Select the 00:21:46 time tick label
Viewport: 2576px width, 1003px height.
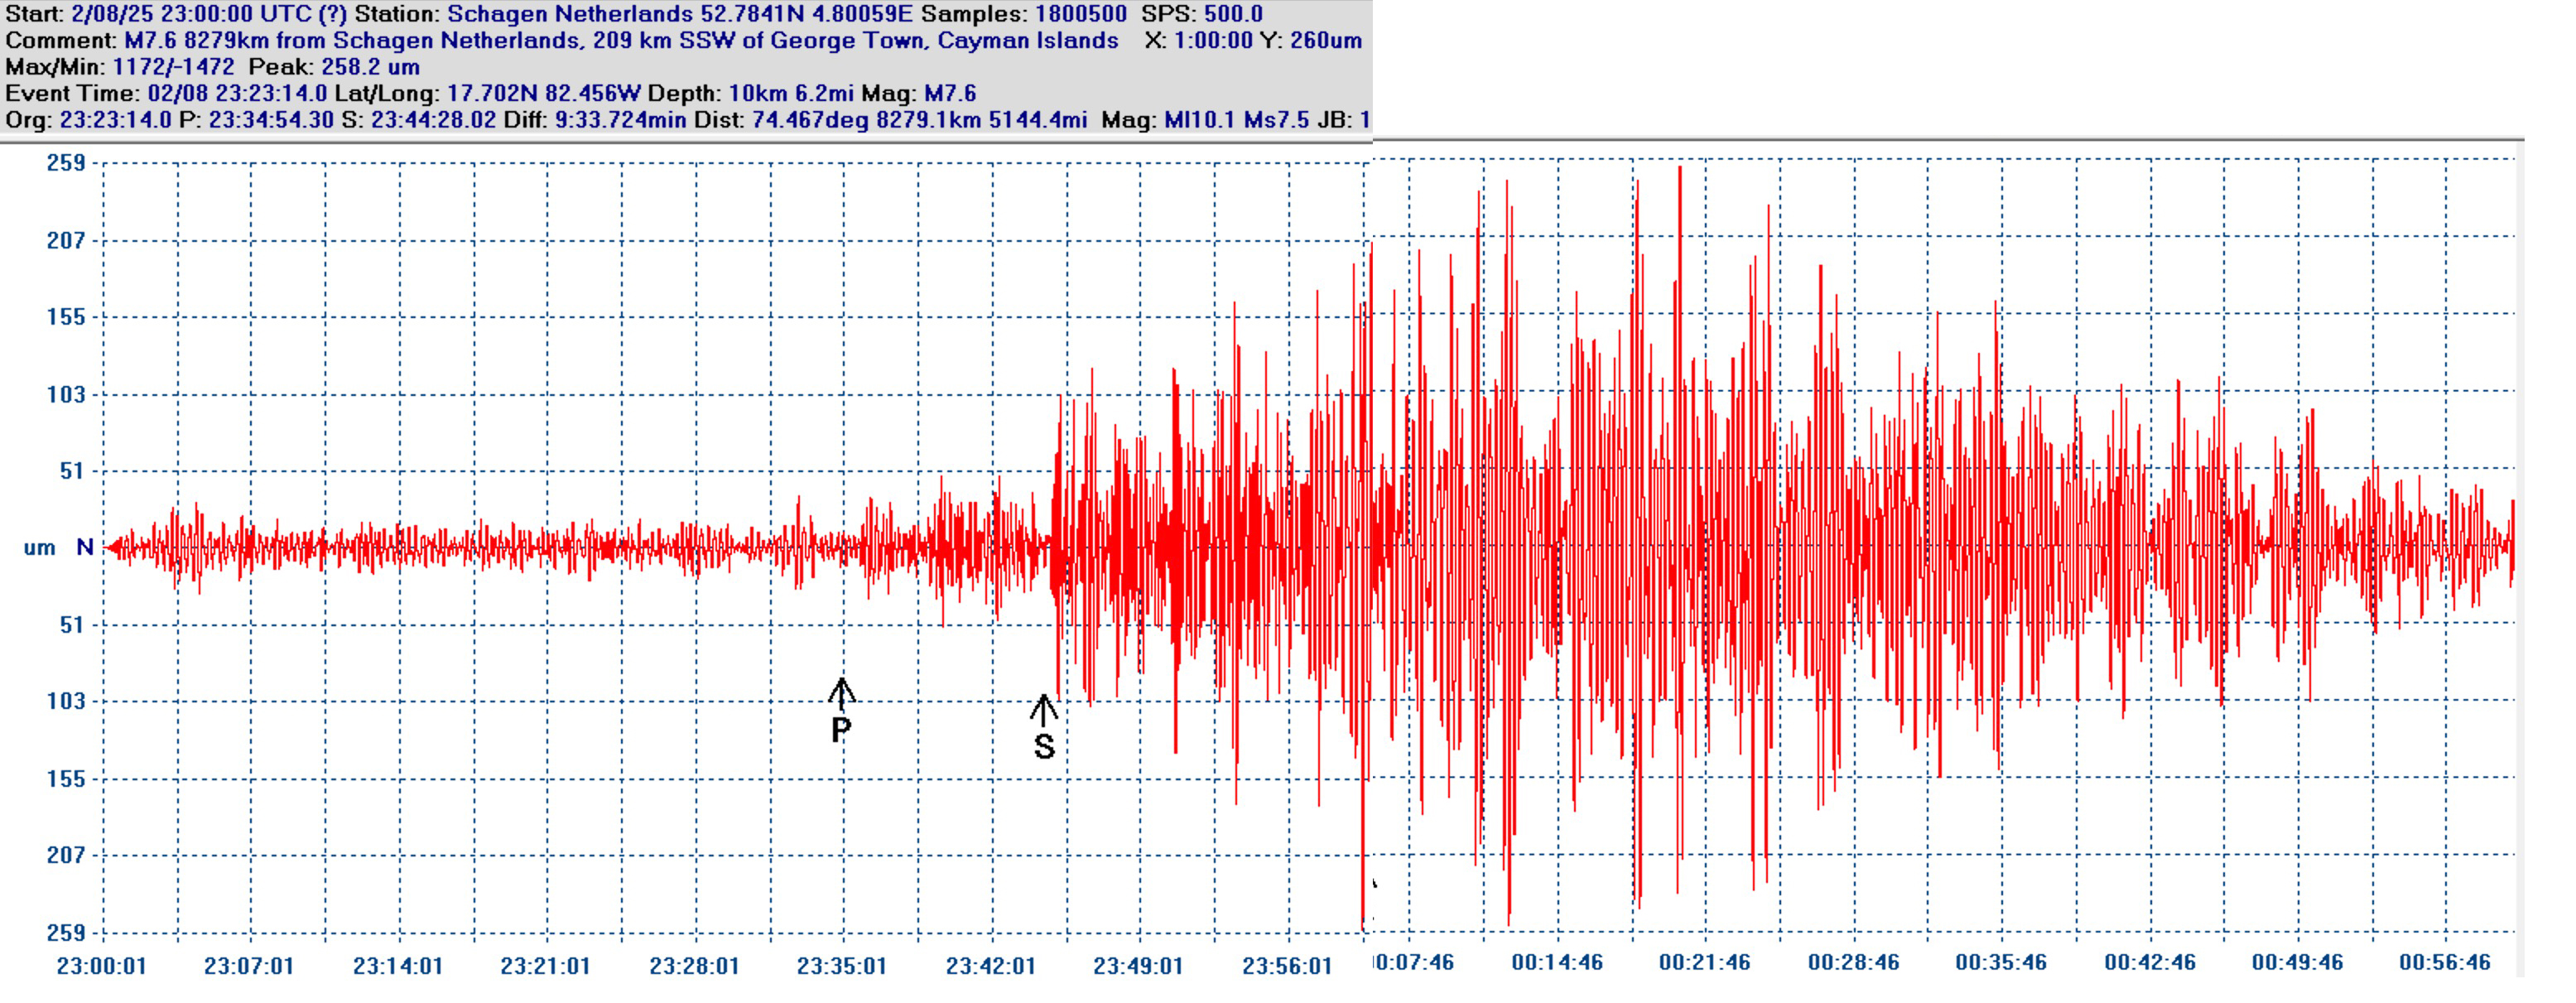click(1704, 962)
